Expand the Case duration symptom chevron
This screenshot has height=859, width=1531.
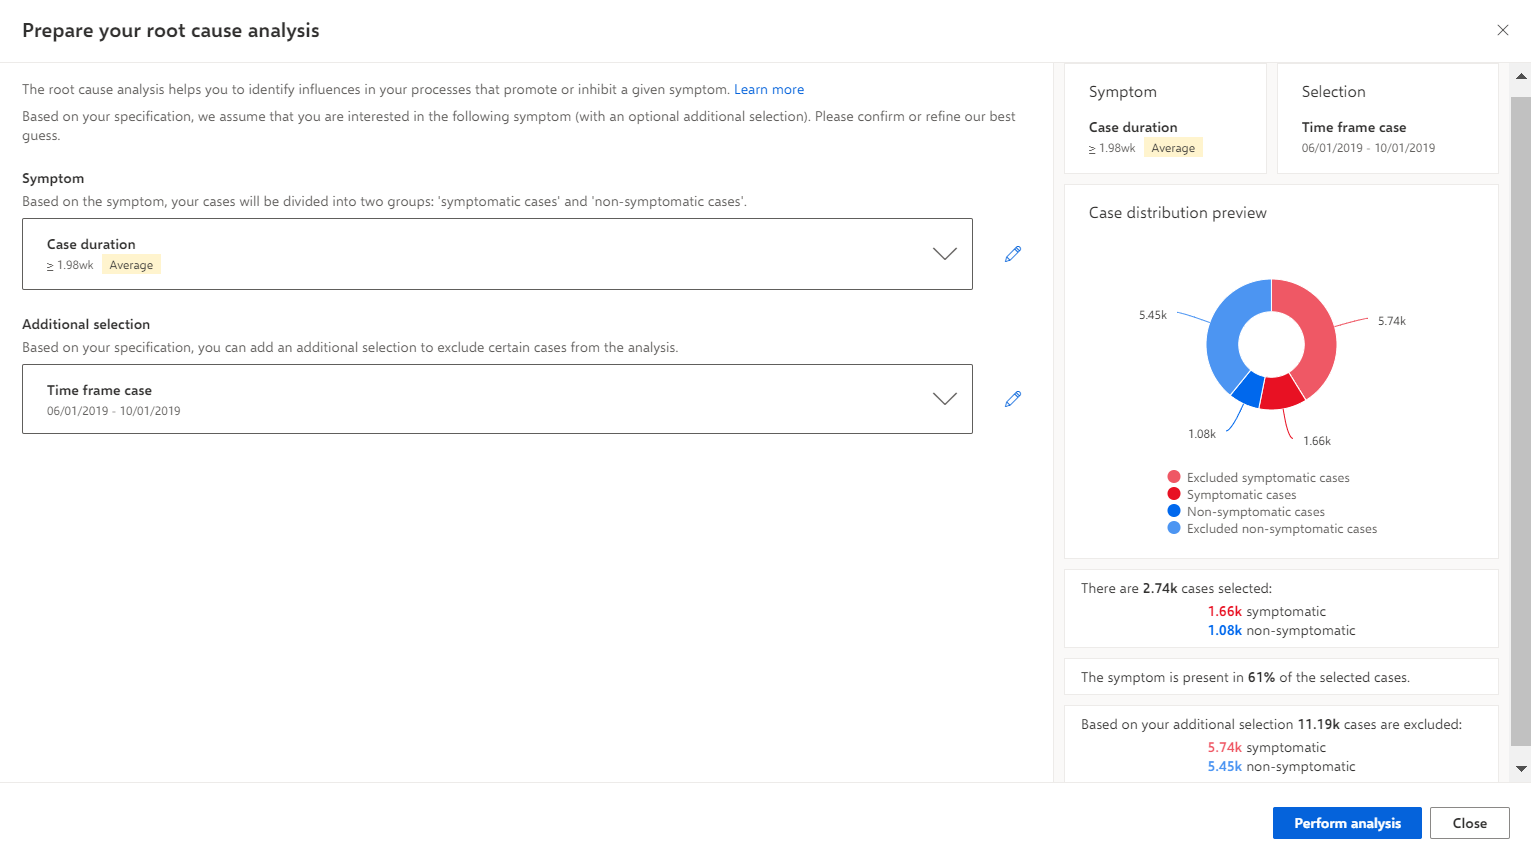[x=945, y=254]
